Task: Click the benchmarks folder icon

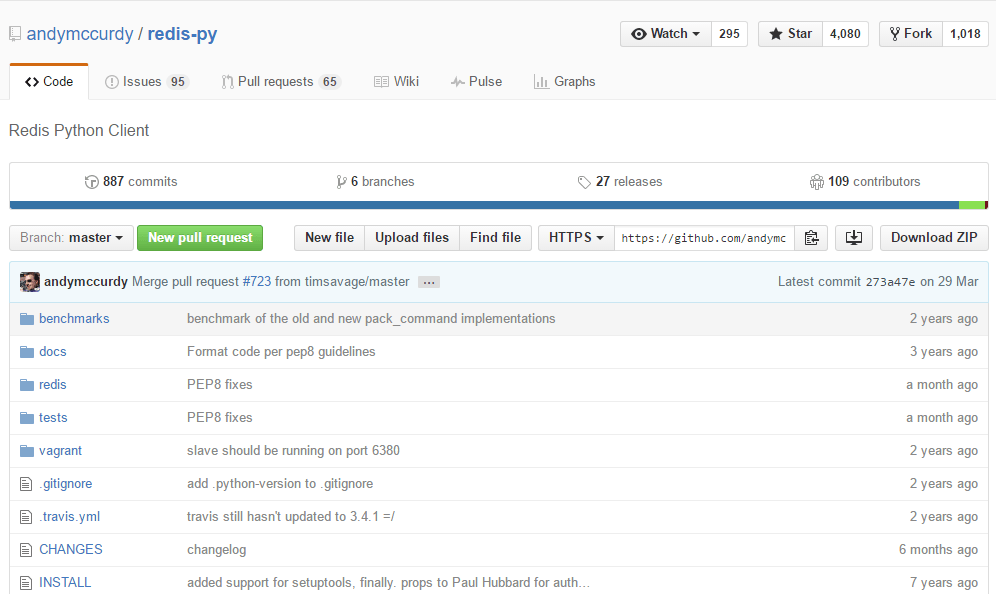Action: pos(27,319)
